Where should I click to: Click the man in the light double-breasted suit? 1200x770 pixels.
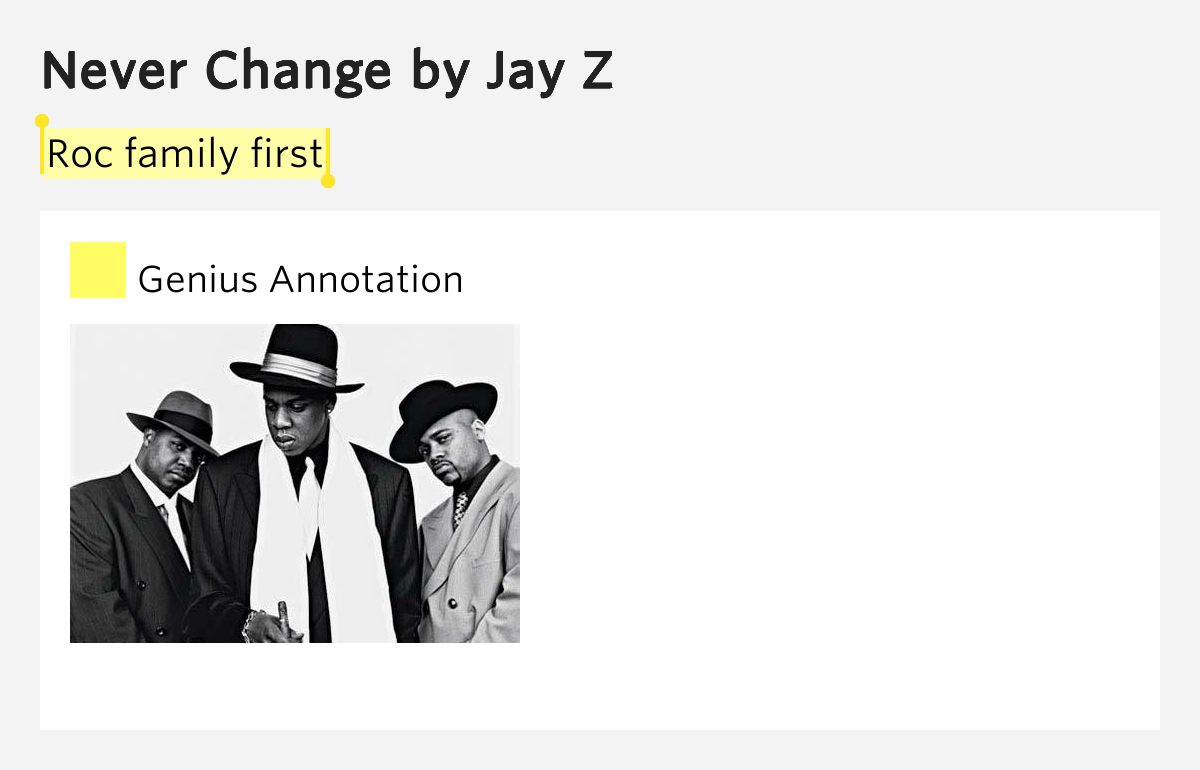pyautogui.click(x=470, y=540)
